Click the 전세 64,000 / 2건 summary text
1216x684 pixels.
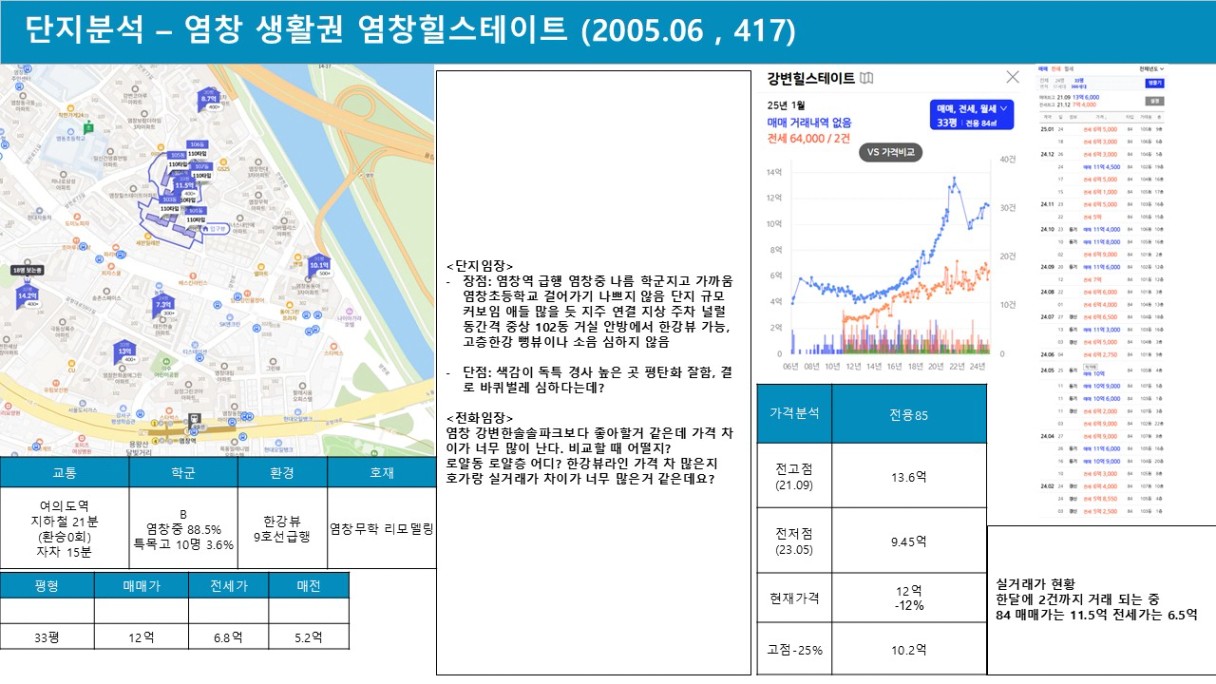[808, 139]
